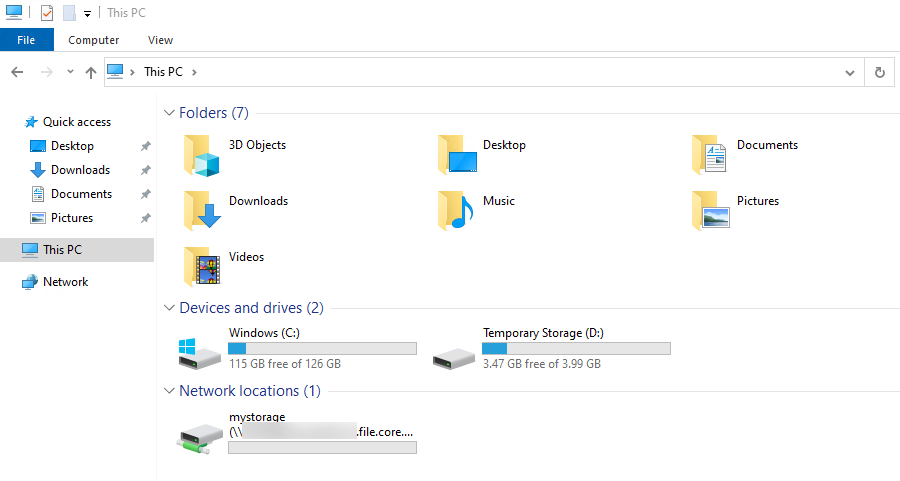Select the Videos folder icon

(201, 267)
